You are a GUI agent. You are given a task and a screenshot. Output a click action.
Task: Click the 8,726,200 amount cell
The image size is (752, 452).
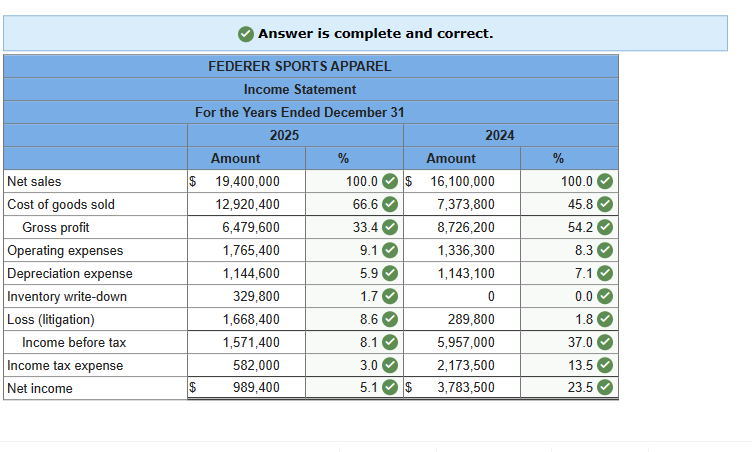pos(462,227)
